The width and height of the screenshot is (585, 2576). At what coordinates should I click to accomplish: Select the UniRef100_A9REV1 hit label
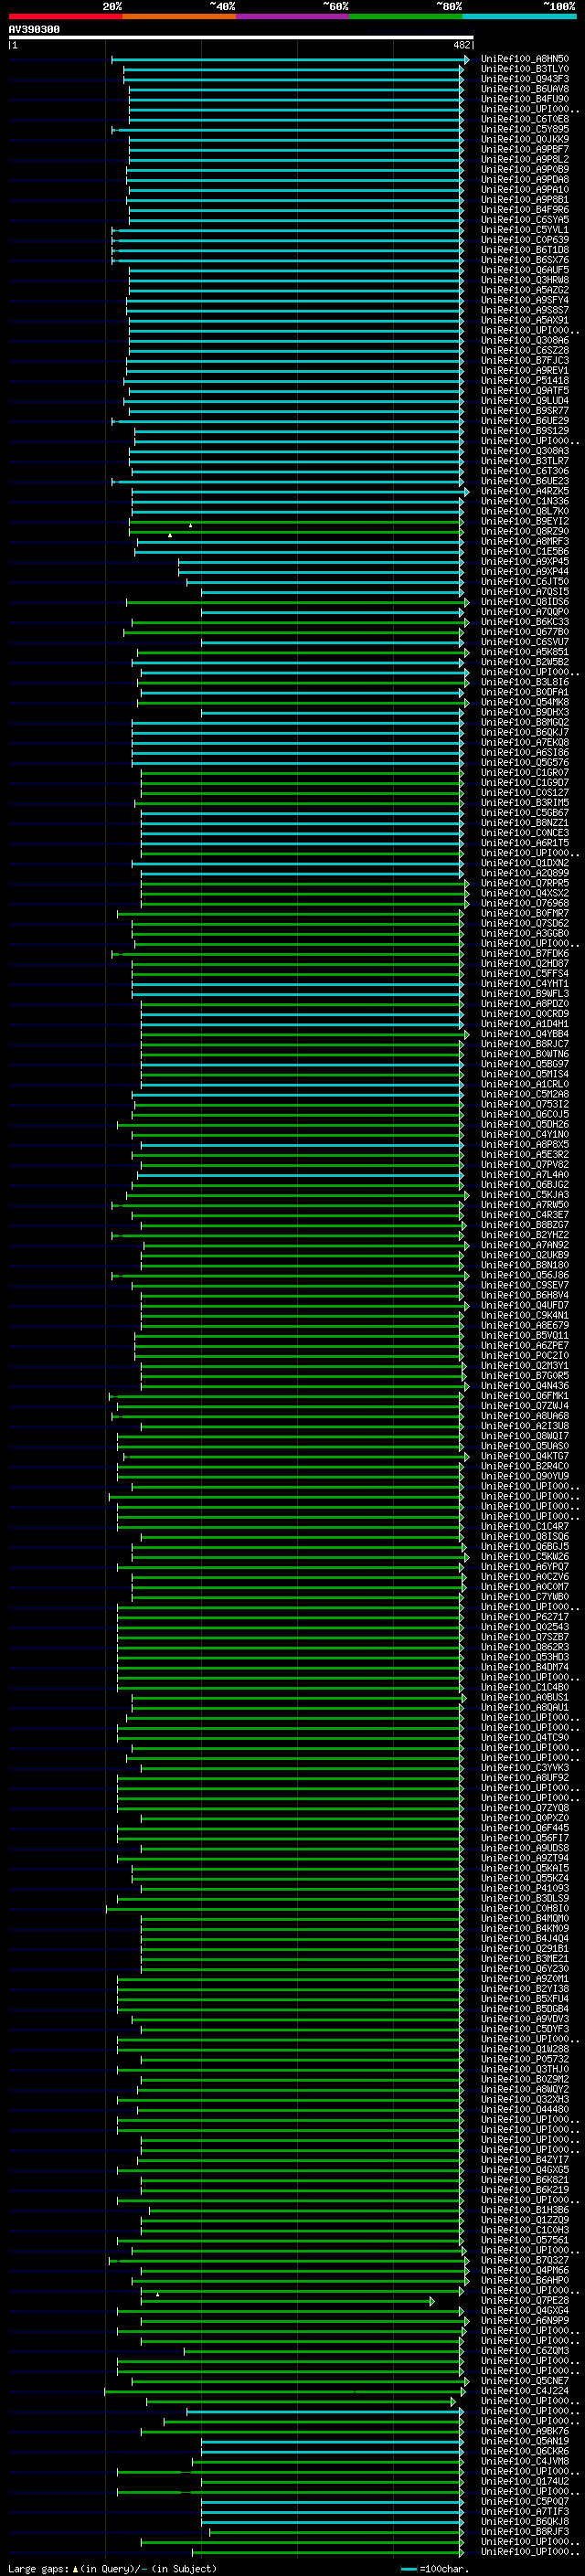pyautogui.click(x=525, y=371)
